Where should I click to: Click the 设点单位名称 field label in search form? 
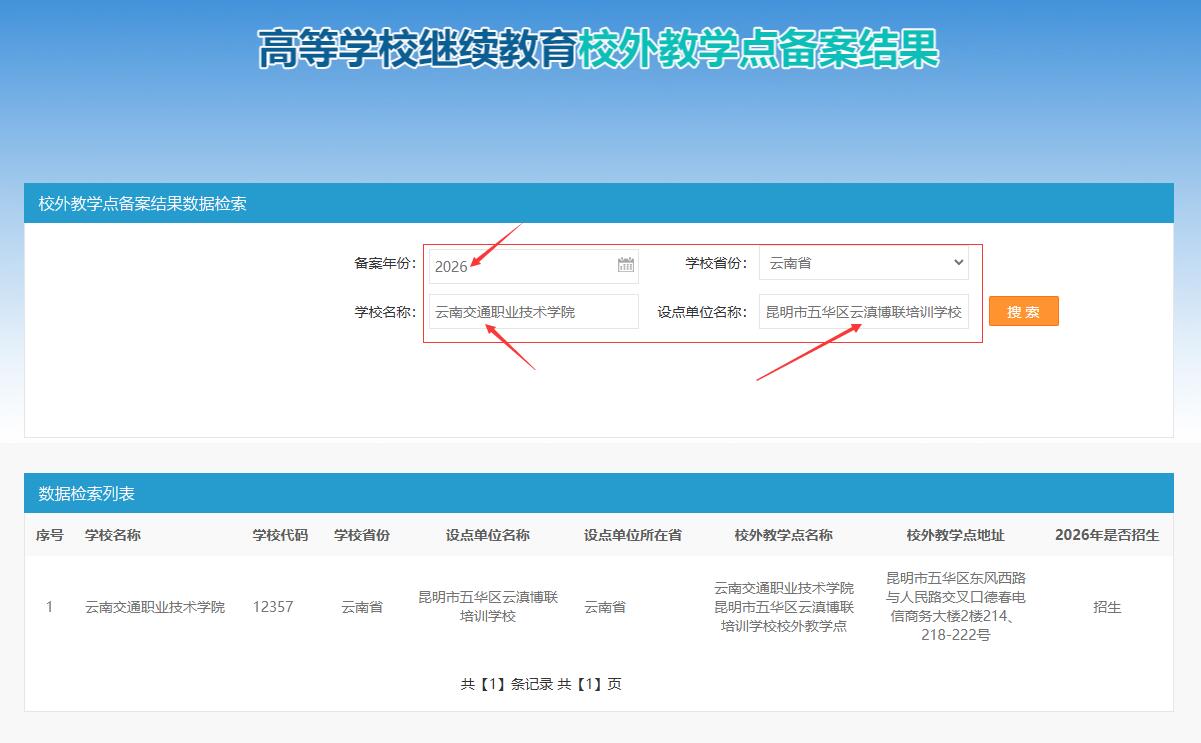pyautogui.click(x=702, y=311)
